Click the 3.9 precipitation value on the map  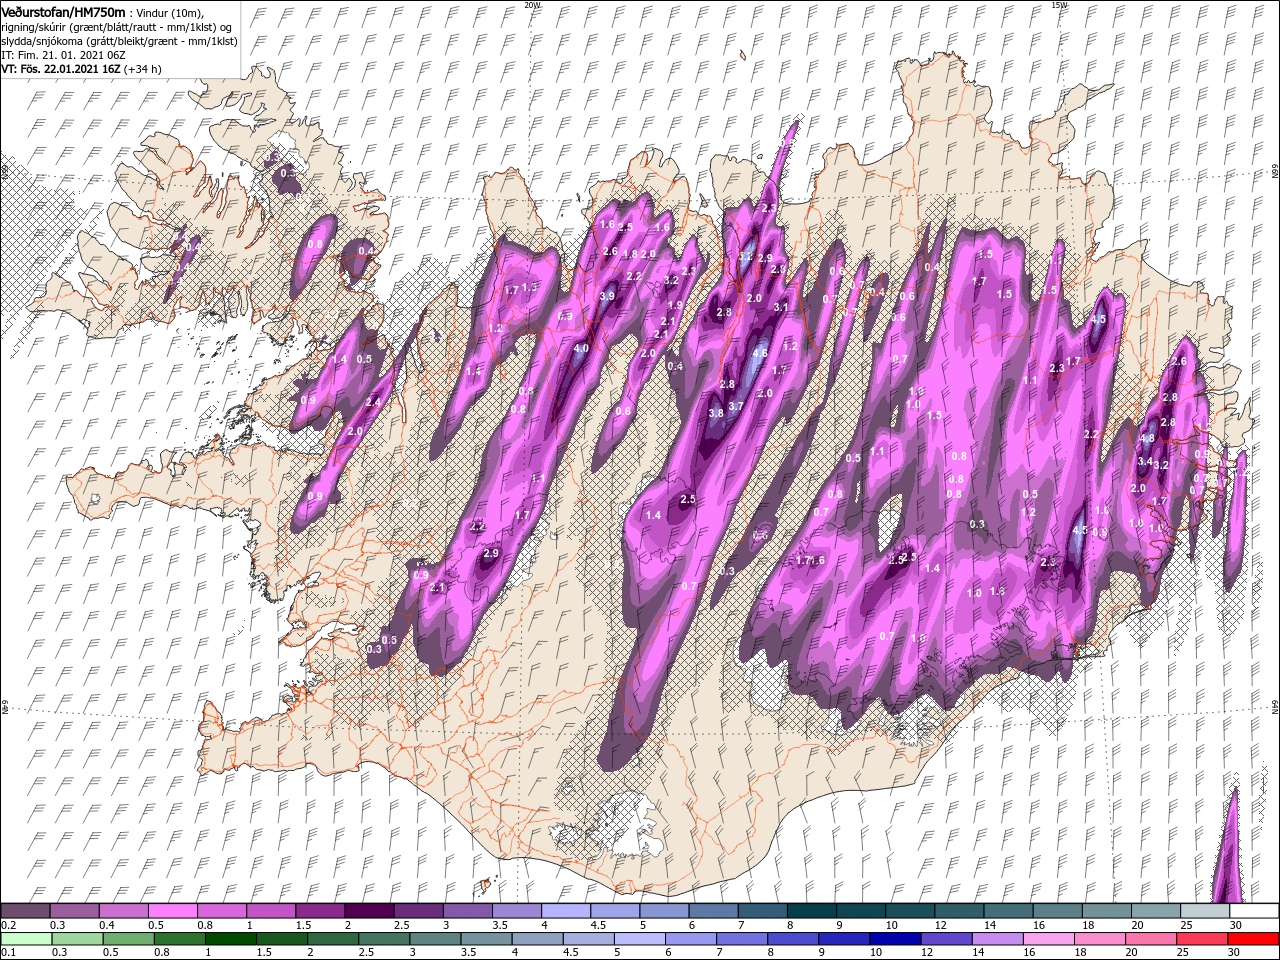pos(607,296)
